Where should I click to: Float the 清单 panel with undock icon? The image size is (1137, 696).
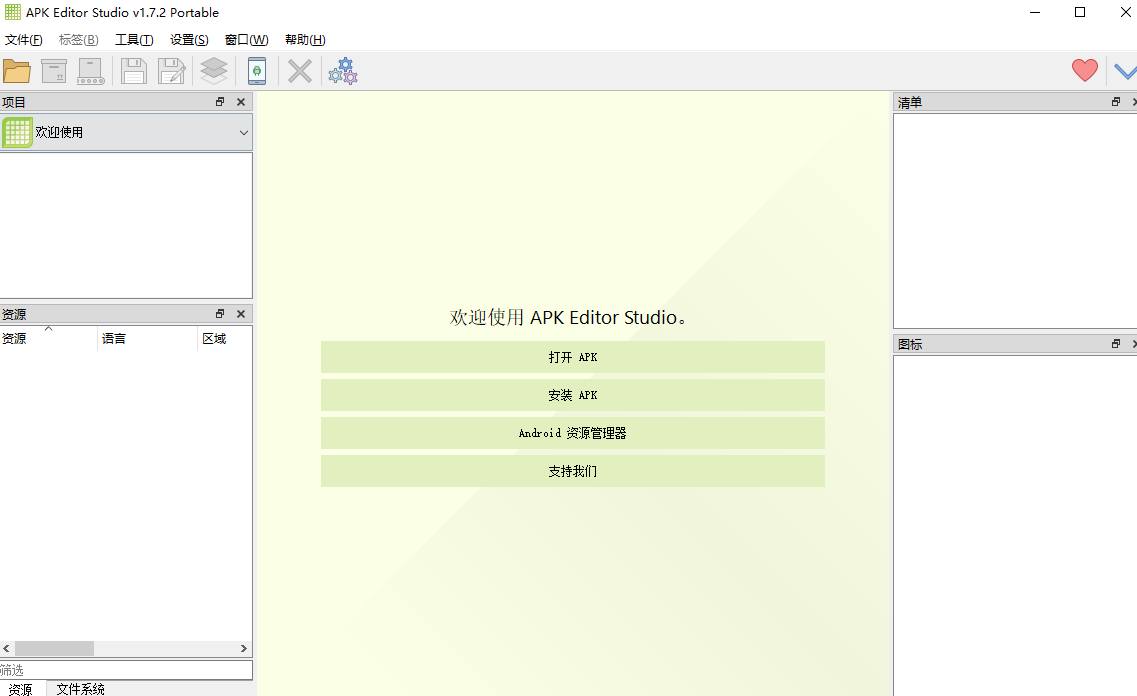point(1116,102)
